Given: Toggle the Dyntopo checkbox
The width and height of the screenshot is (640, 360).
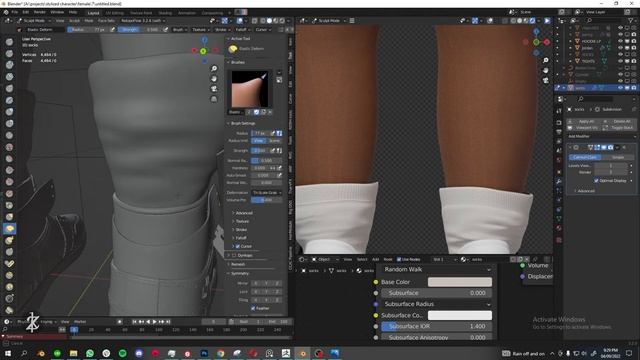Looking at the screenshot, I should pos(234,255).
